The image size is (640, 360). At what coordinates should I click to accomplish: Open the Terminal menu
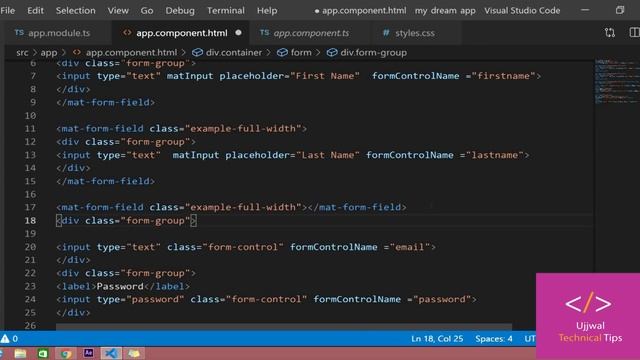click(226, 11)
